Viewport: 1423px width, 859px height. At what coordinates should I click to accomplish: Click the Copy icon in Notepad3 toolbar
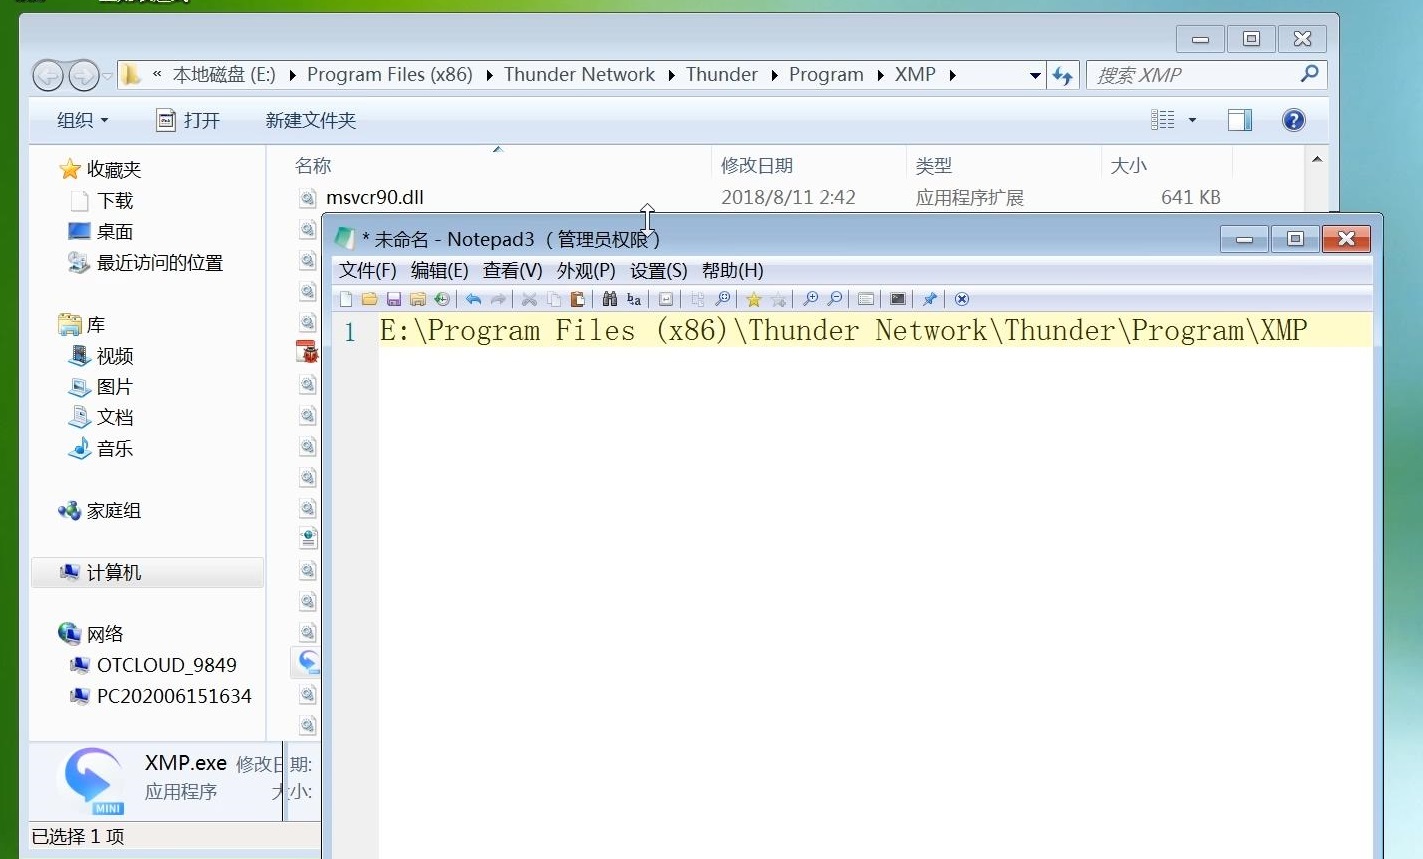click(x=554, y=299)
